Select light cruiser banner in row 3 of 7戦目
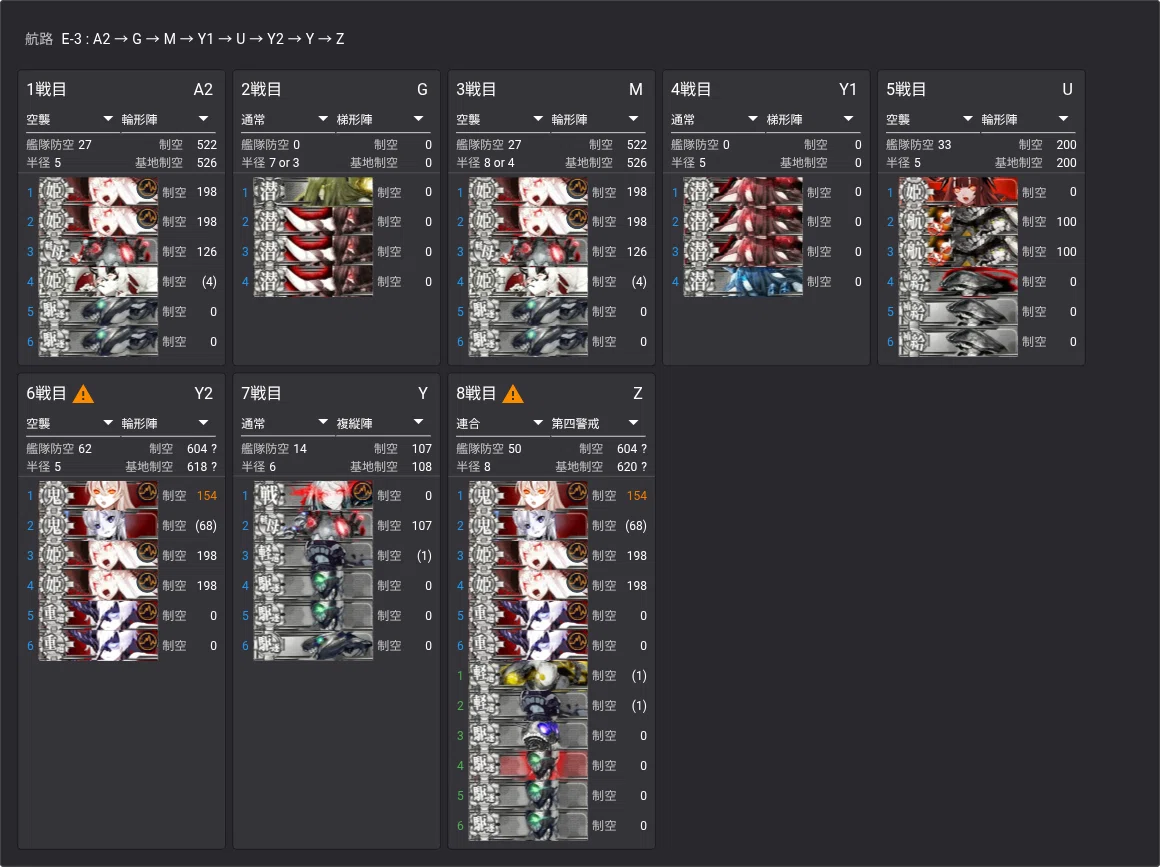Viewport: 1160px width, 867px height. point(313,556)
